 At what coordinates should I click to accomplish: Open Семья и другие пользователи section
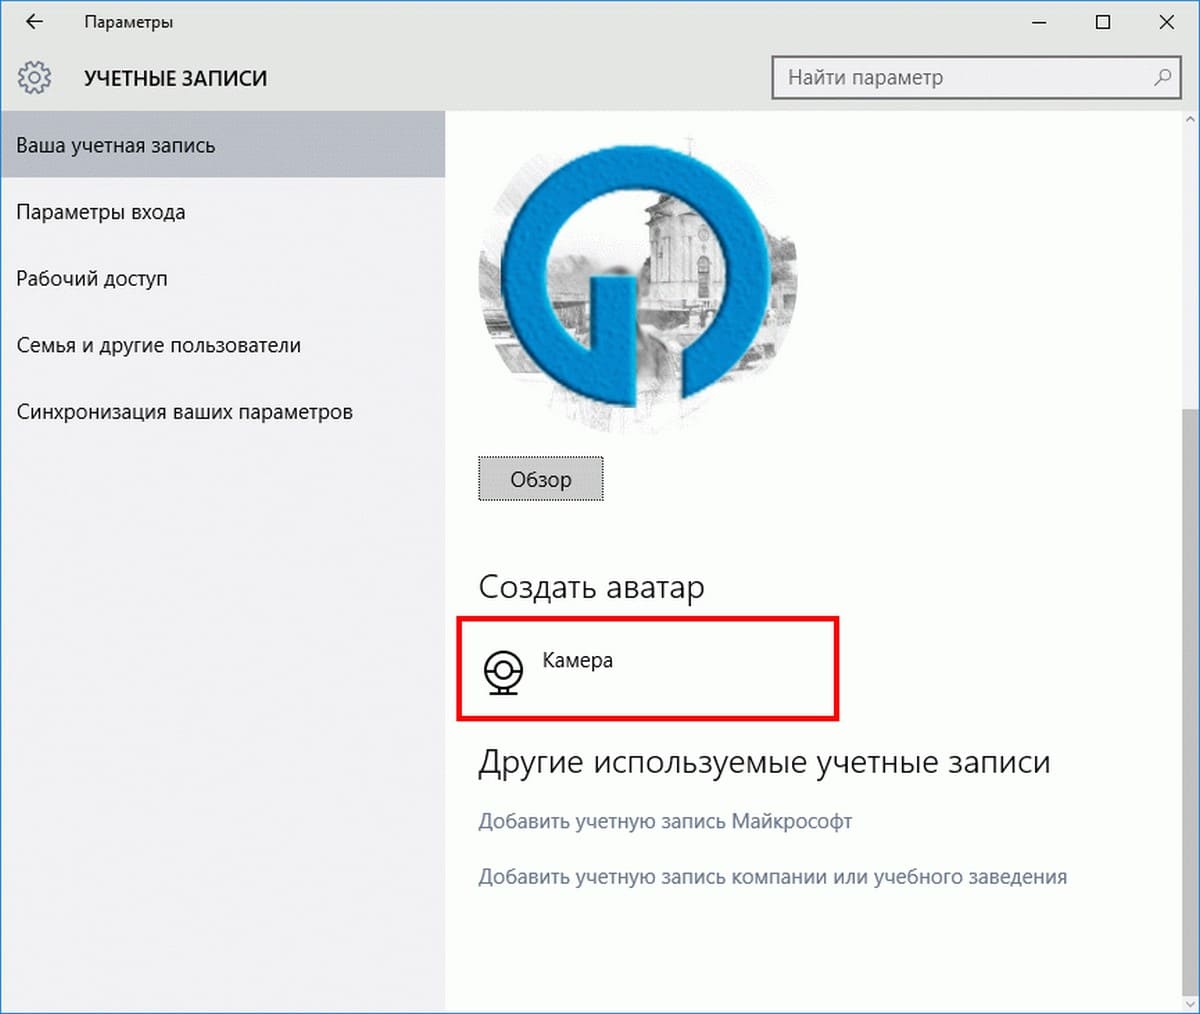tap(222, 346)
